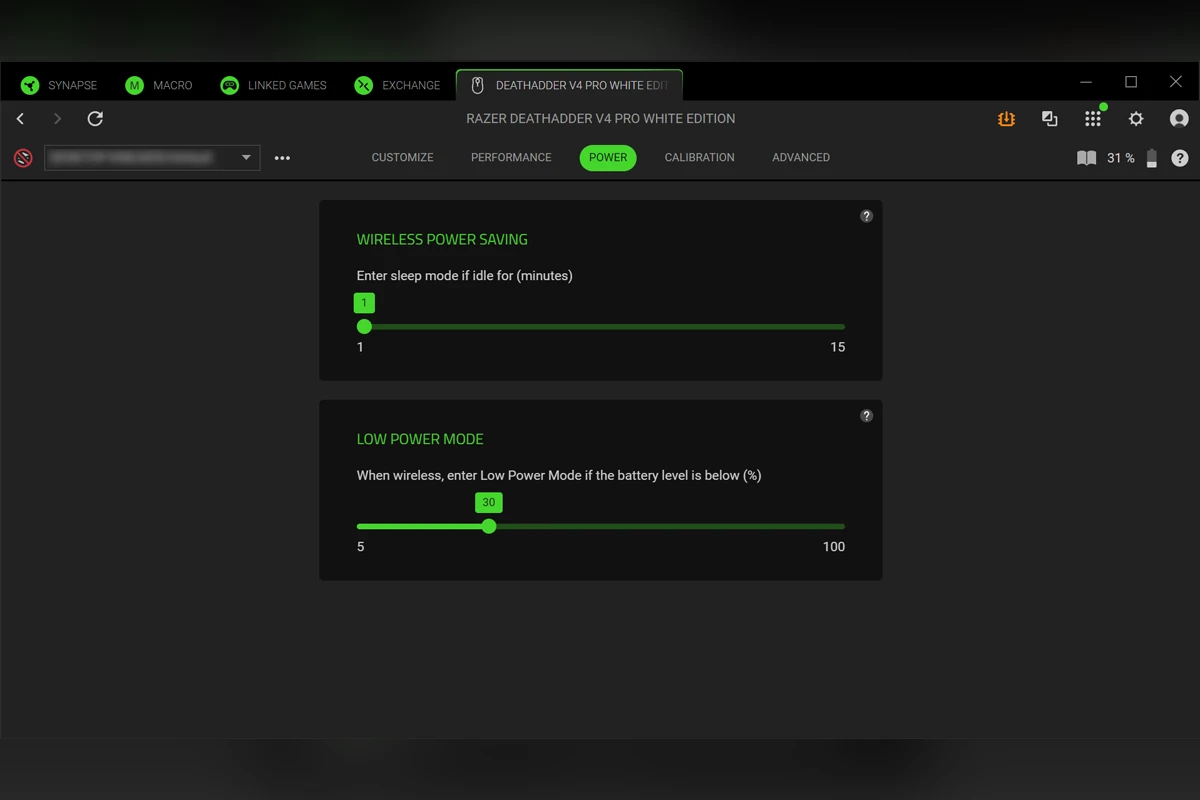Open the Calibration section
The image size is (1200, 800).
coord(700,158)
